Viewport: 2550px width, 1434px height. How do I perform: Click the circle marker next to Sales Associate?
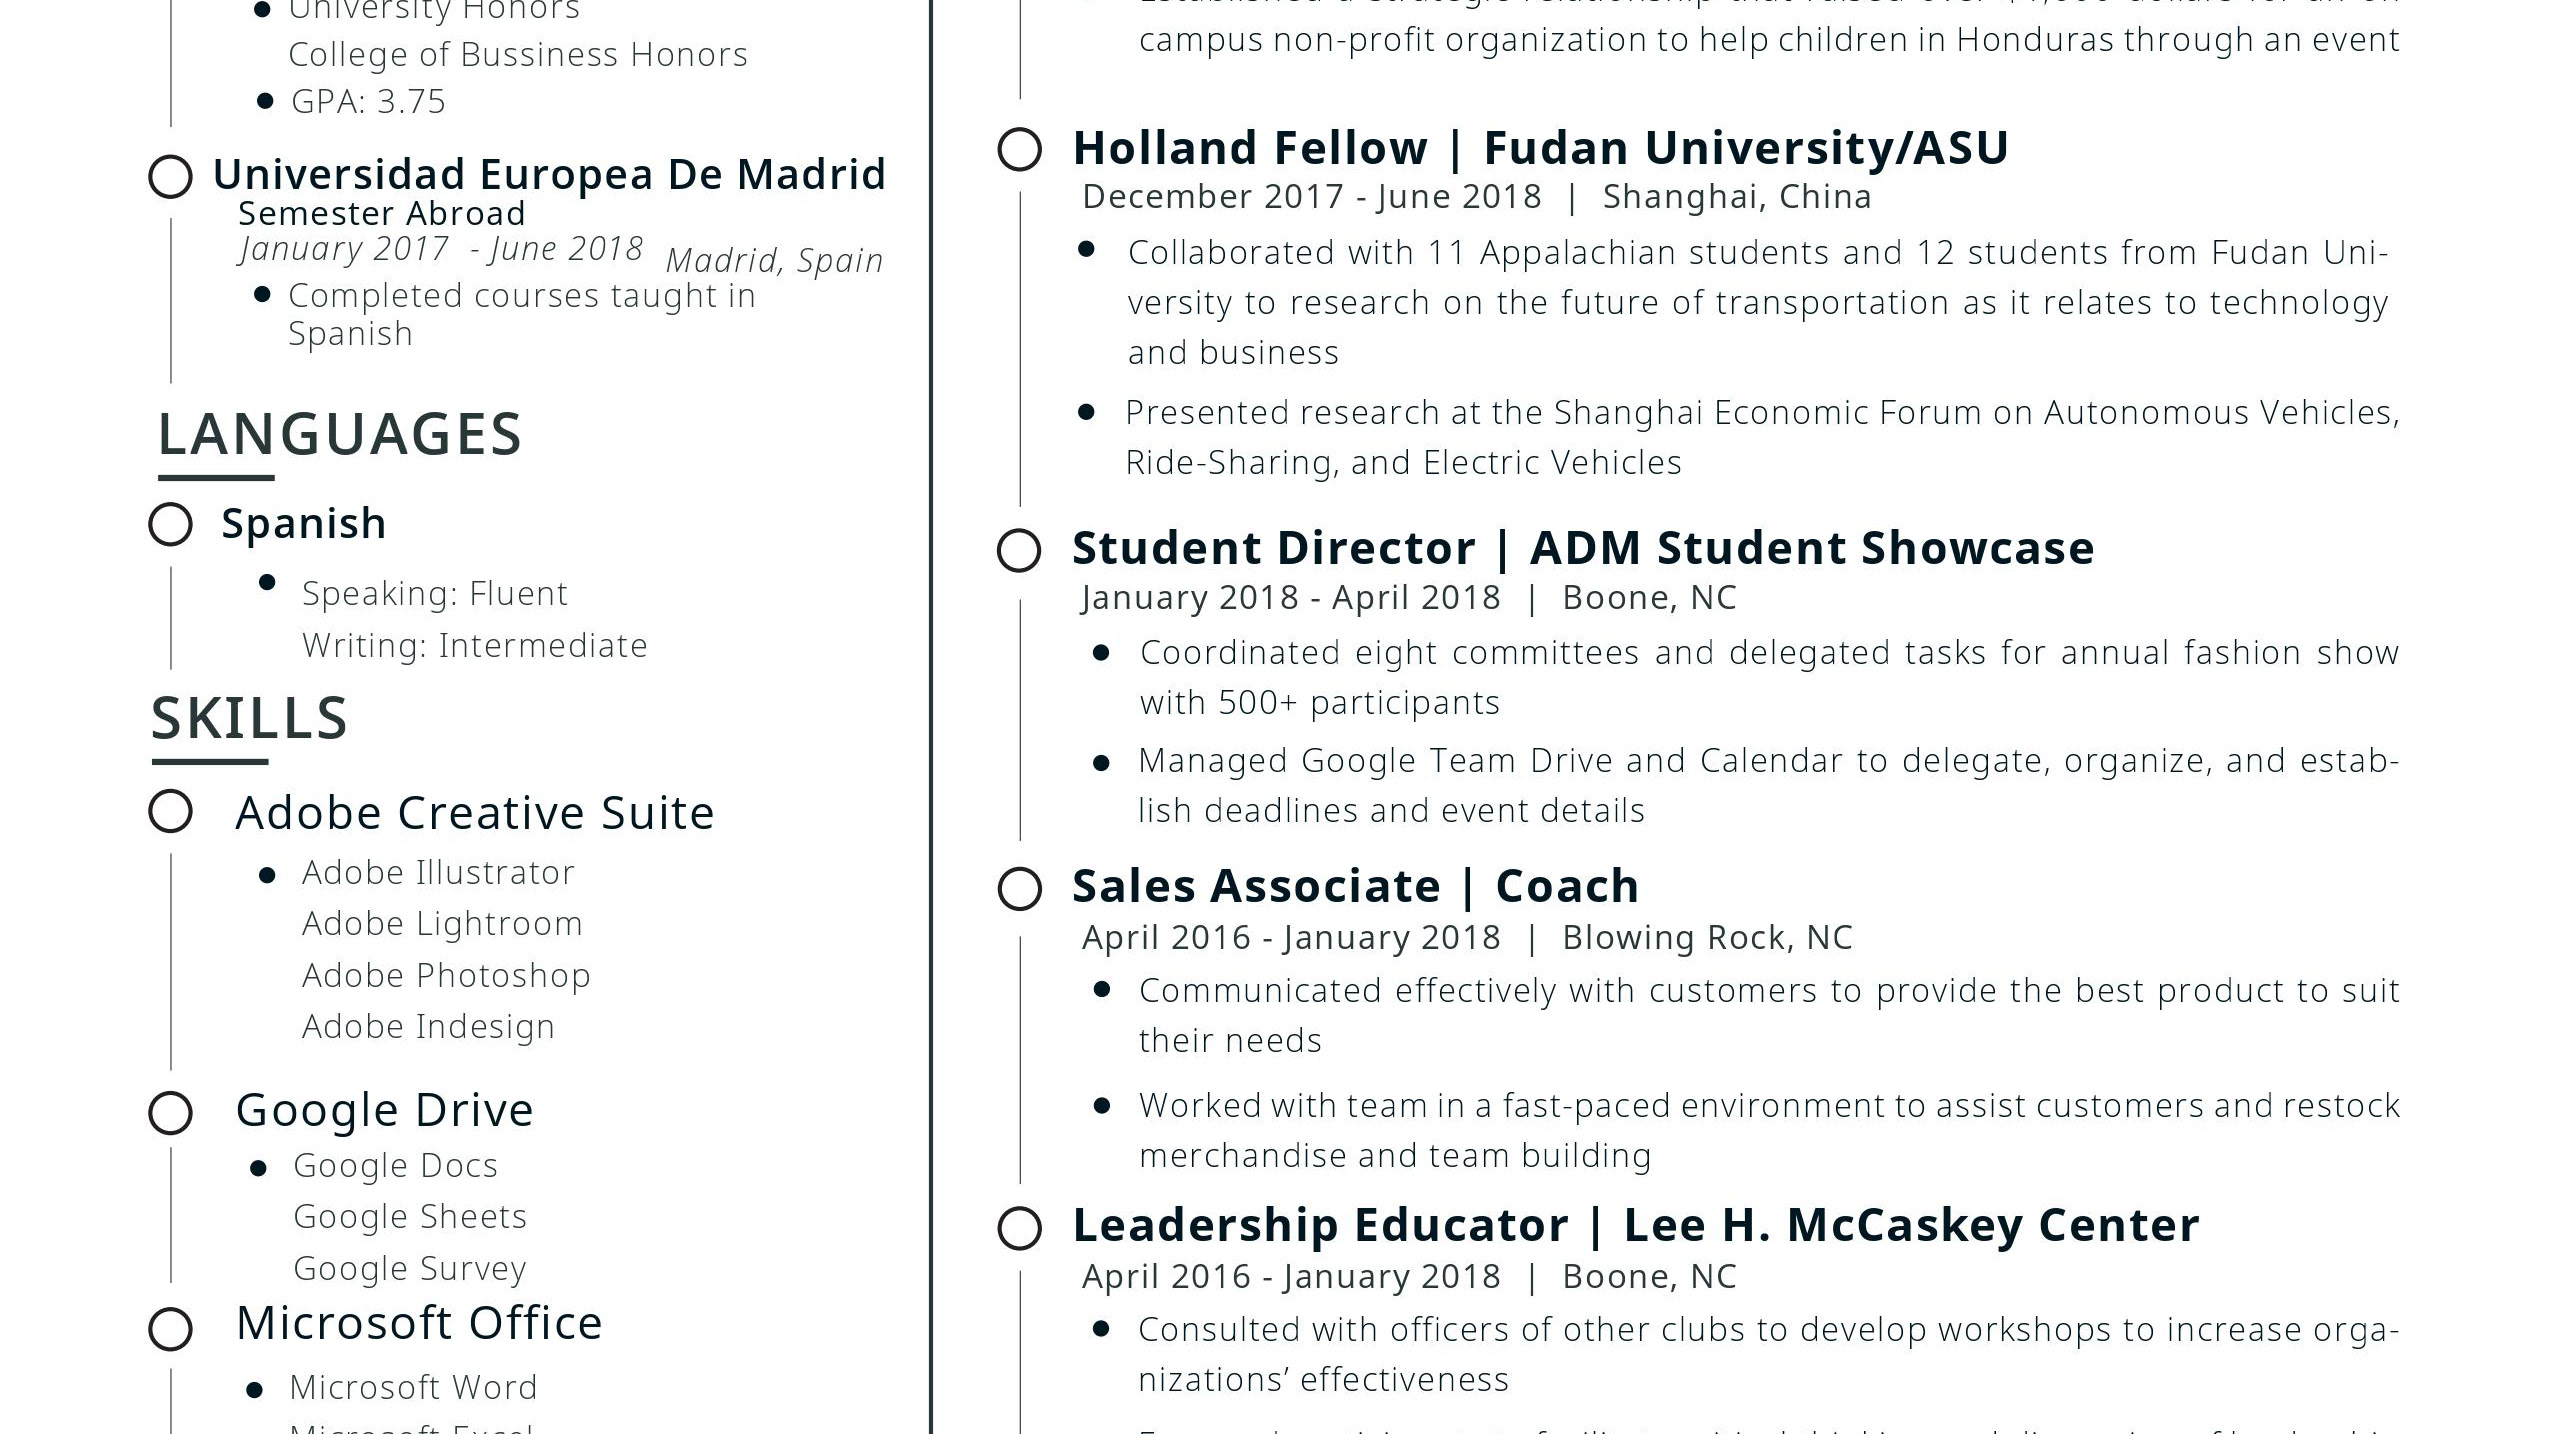1019,888
